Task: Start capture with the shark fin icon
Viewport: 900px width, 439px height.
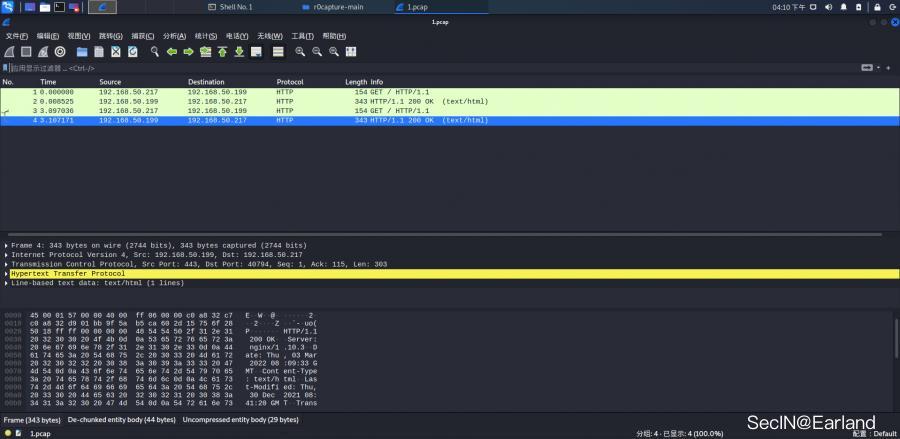Action: (9, 51)
